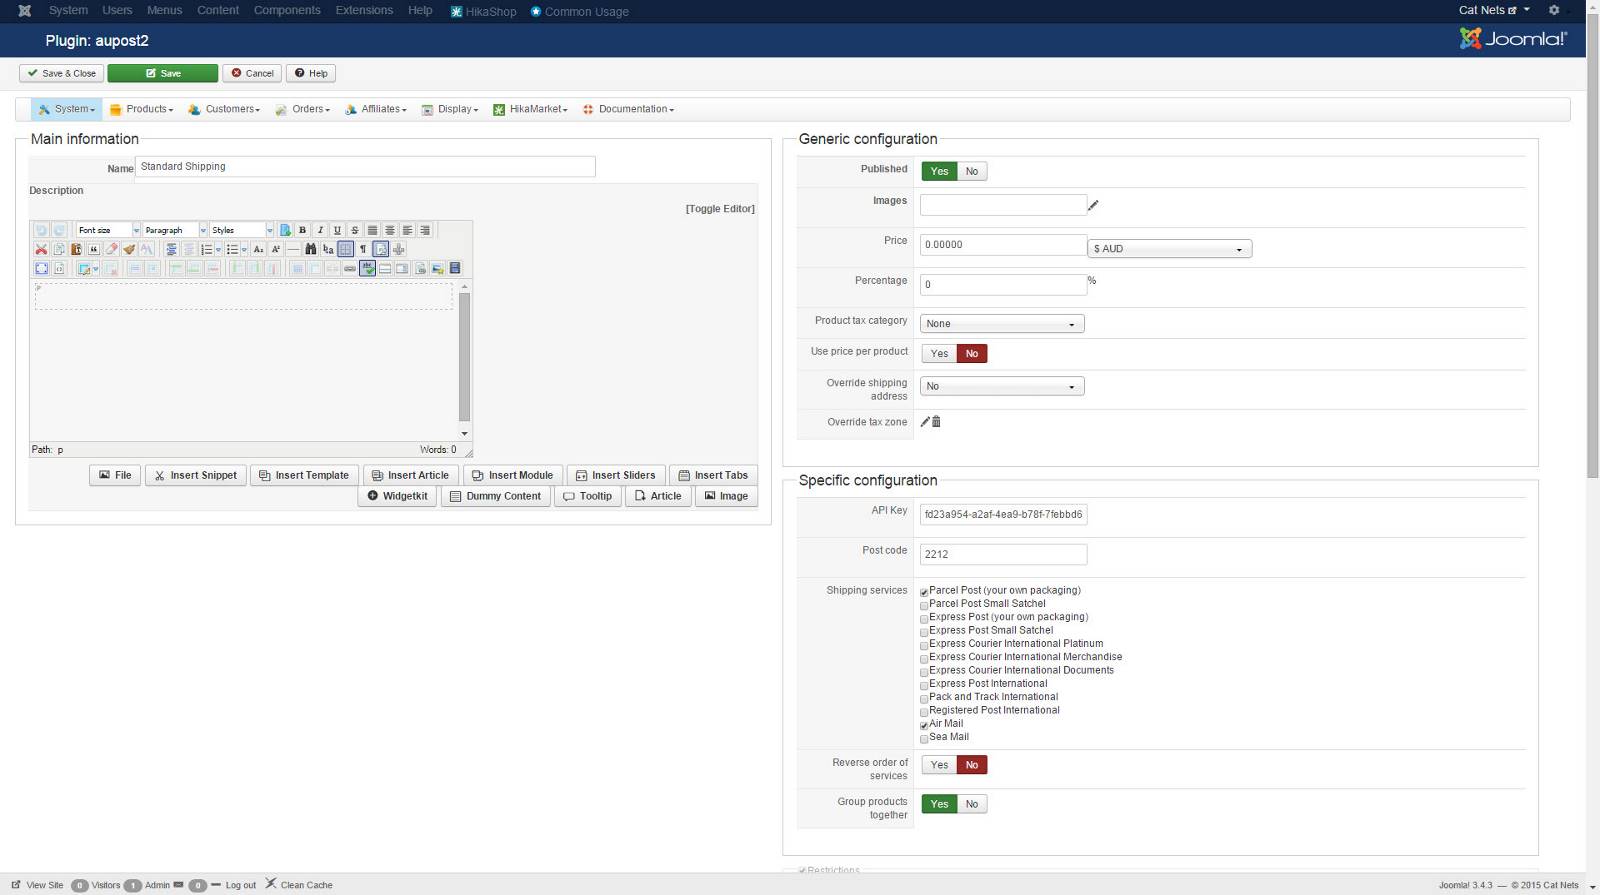Open the Display menu in HikaShop toolbar
Screen dimensions: 1600x895
click(450, 109)
